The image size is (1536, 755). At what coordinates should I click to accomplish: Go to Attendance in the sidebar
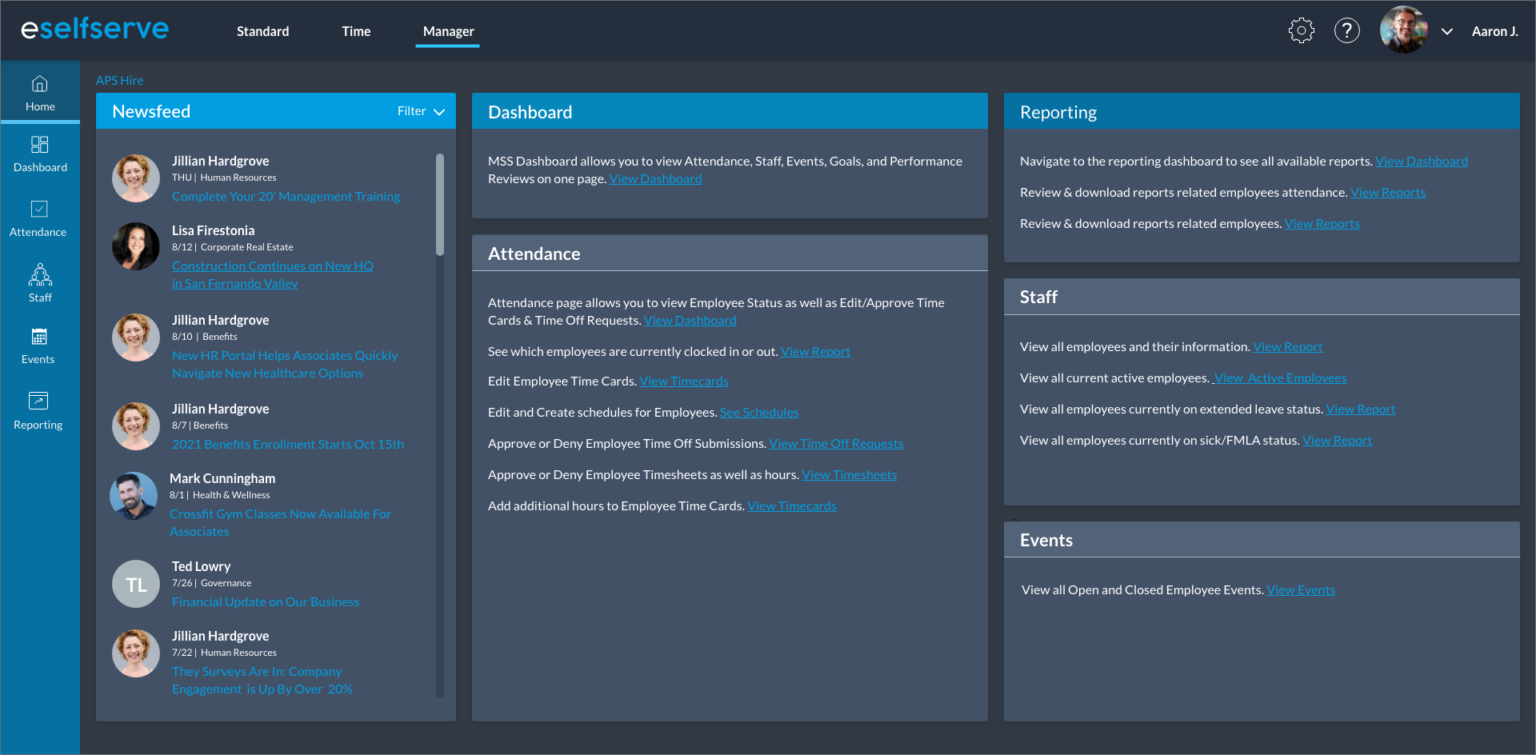(x=39, y=209)
